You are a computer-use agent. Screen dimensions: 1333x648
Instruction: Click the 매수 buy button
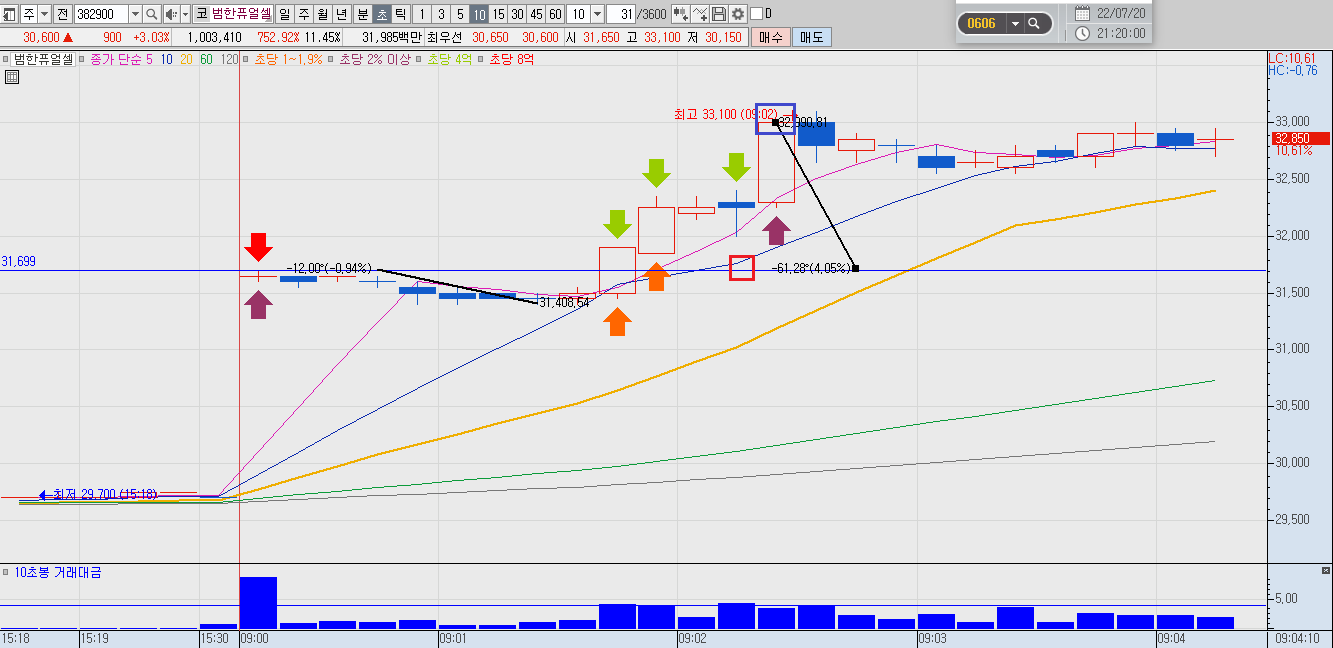click(771, 37)
